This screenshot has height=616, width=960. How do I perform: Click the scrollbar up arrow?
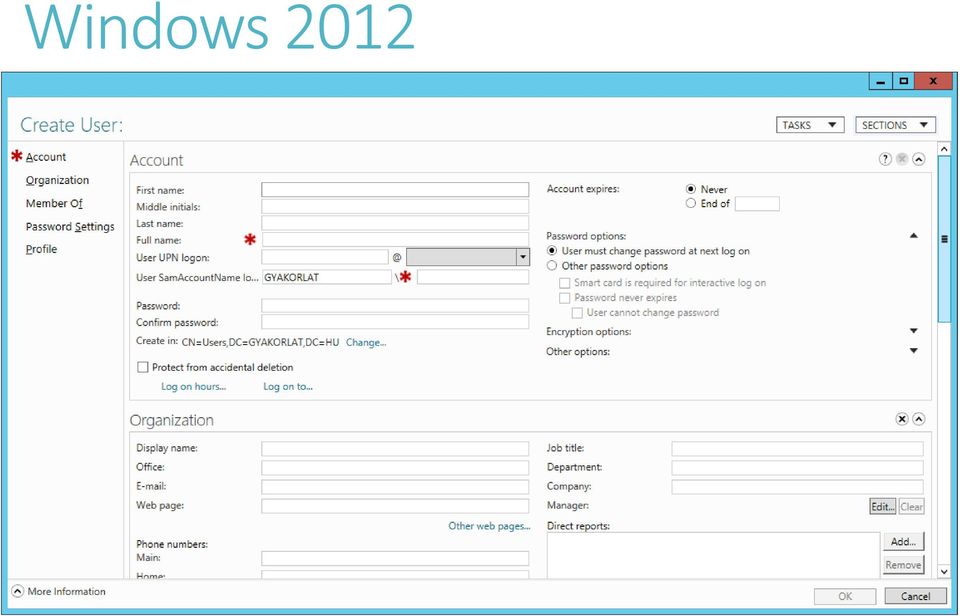(x=944, y=149)
